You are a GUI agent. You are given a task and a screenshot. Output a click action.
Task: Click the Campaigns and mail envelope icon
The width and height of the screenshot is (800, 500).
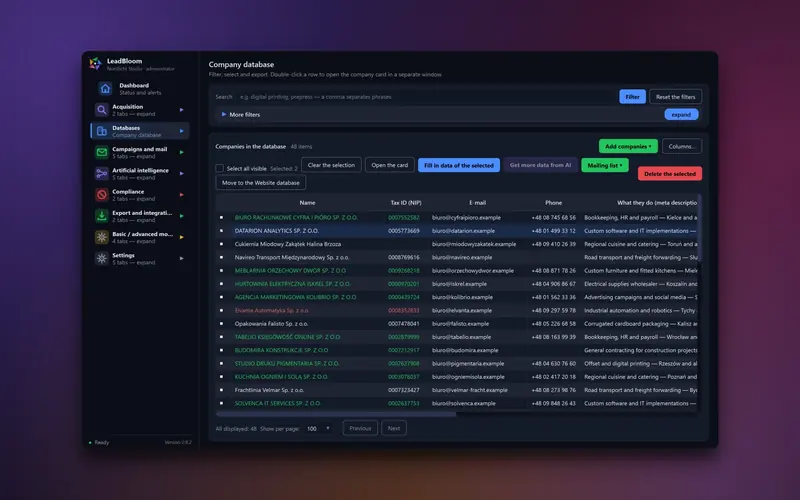click(x=102, y=153)
